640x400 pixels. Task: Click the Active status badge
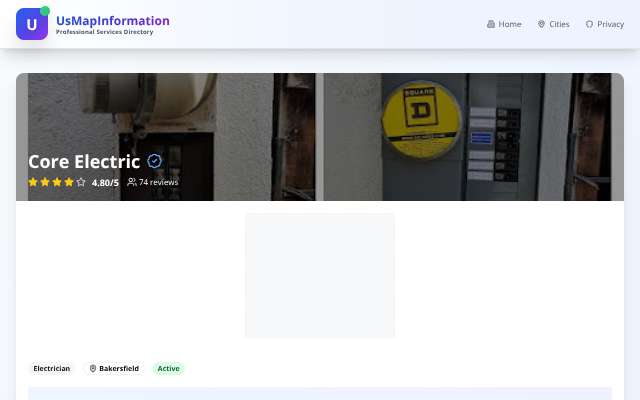pos(169,369)
